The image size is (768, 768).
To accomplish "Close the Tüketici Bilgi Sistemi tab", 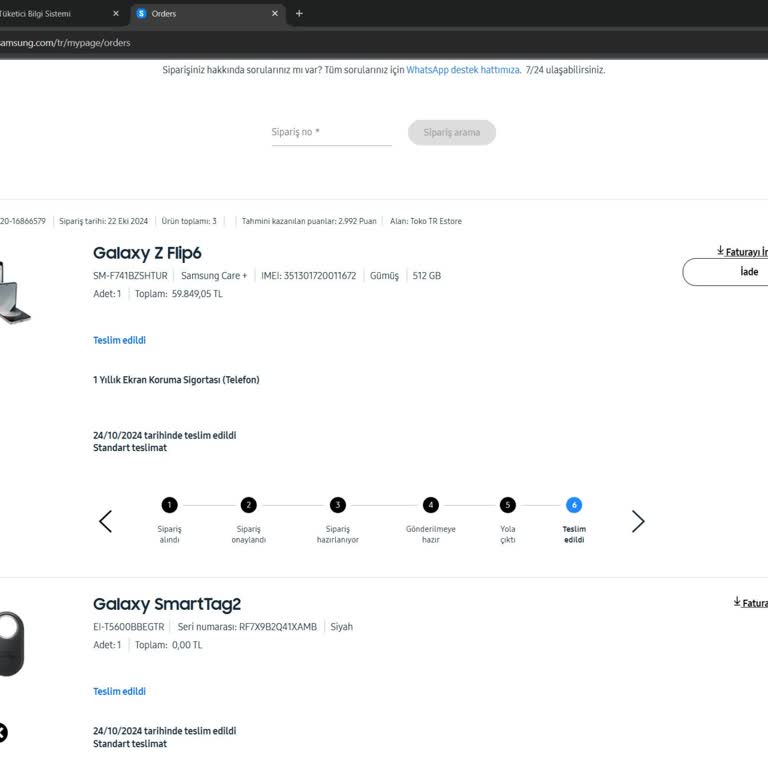I will (116, 14).
